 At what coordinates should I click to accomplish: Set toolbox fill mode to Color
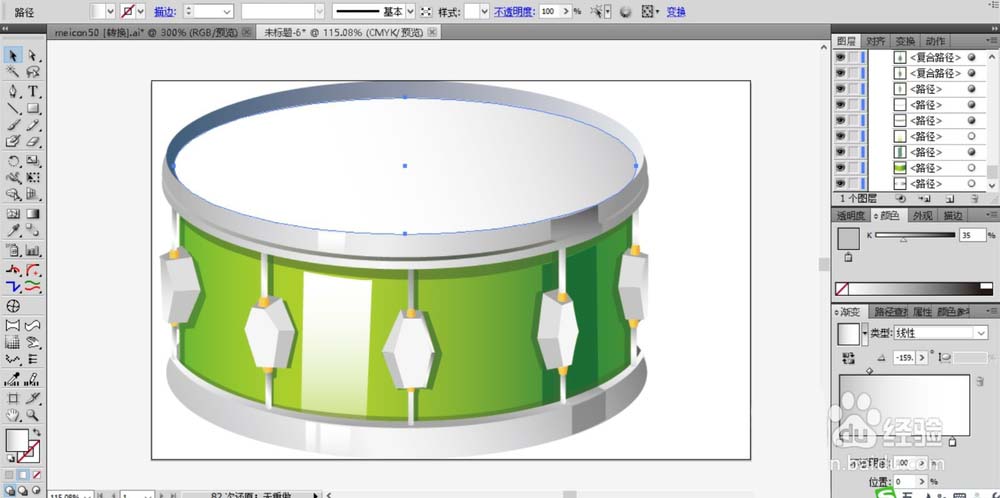(9, 475)
